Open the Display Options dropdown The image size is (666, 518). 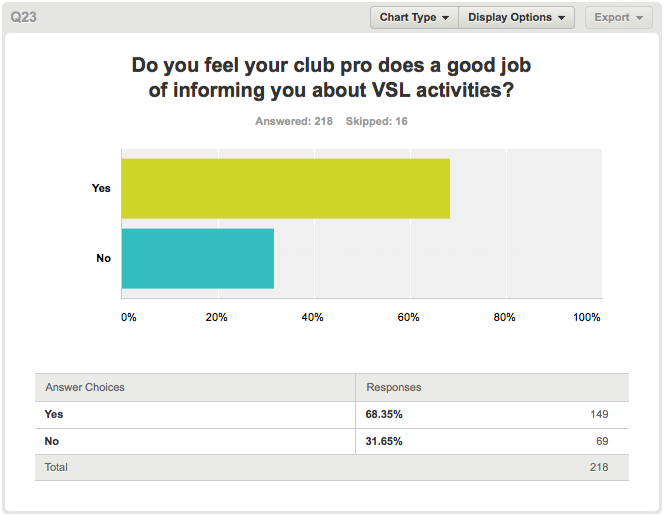point(516,17)
